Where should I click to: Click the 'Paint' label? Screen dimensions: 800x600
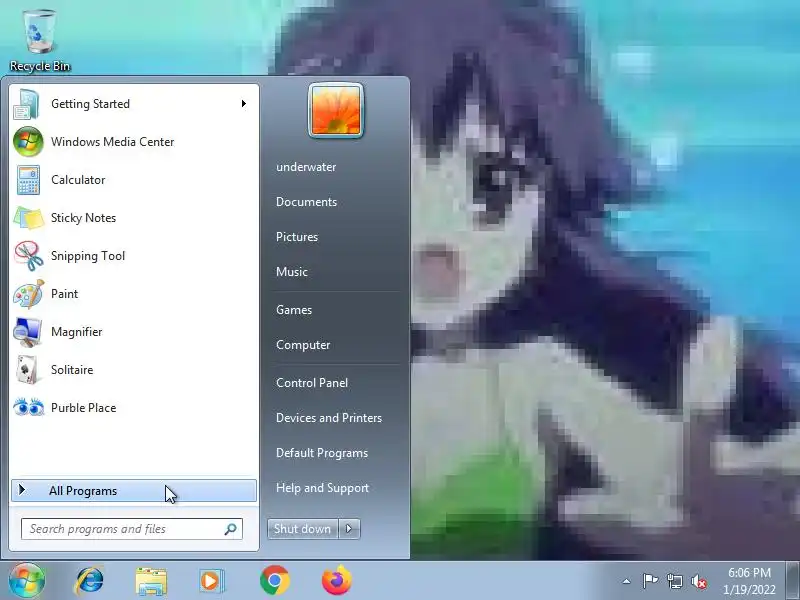(x=64, y=294)
